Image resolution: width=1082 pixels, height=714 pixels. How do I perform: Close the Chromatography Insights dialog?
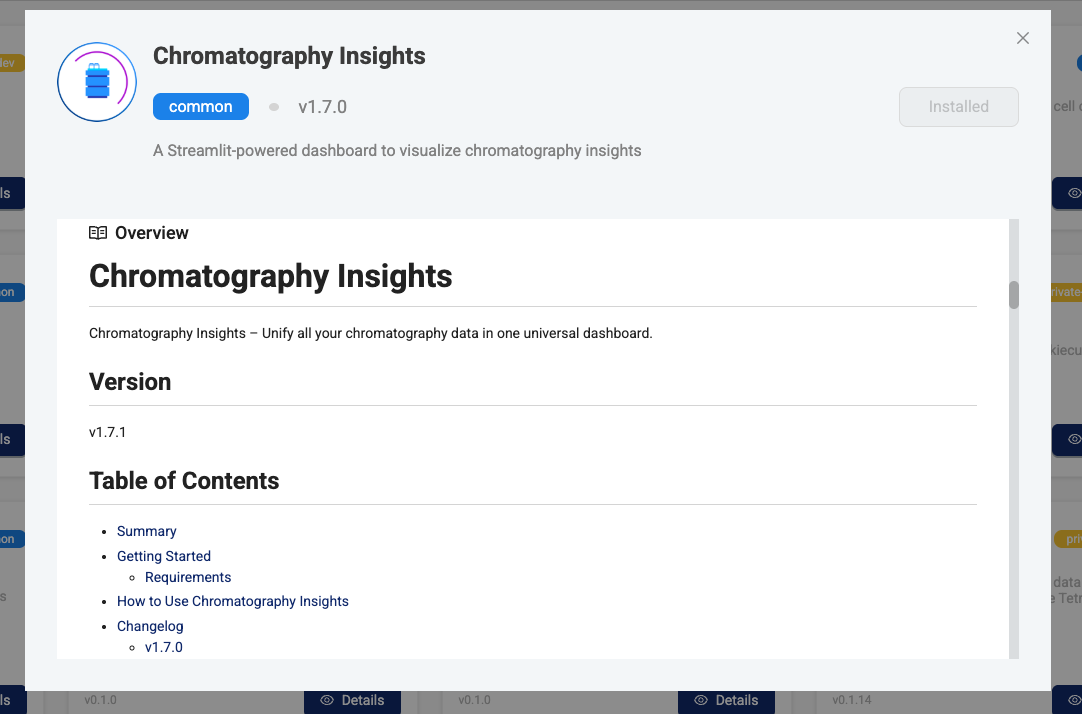[x=1023, y=38]
